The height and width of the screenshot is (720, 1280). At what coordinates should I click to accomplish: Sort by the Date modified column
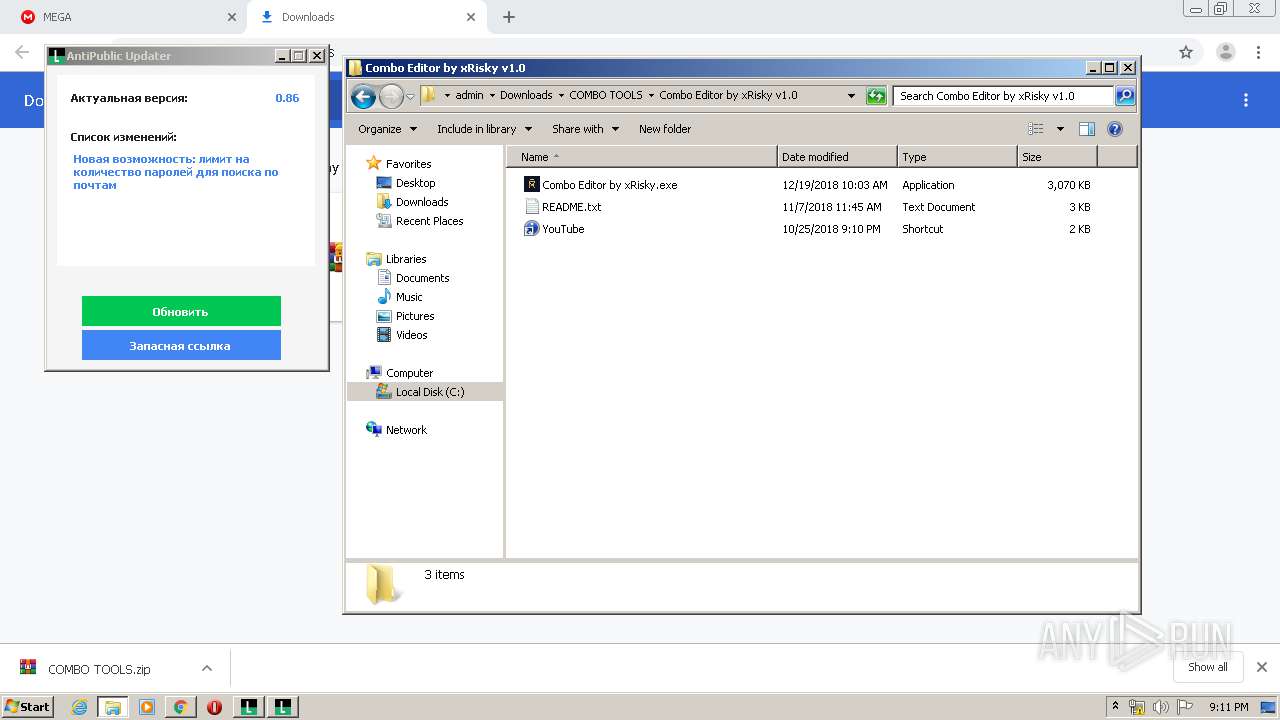coord(837,157)
